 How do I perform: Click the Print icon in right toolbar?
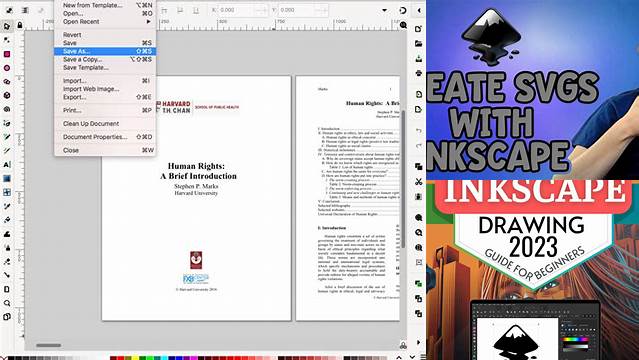pyautogui.click(x=419, y=73)
